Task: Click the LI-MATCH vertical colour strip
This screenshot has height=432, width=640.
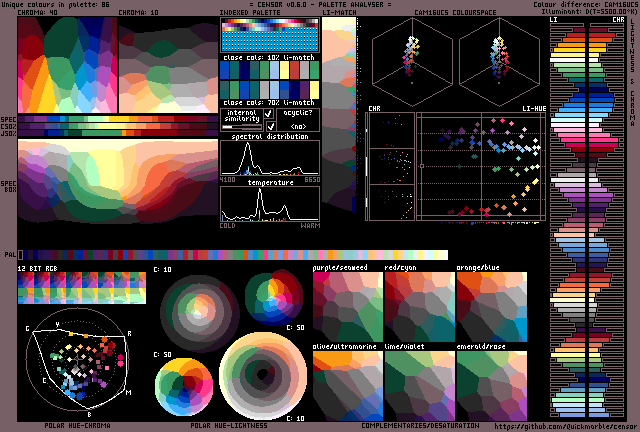Action: (339, 115)
